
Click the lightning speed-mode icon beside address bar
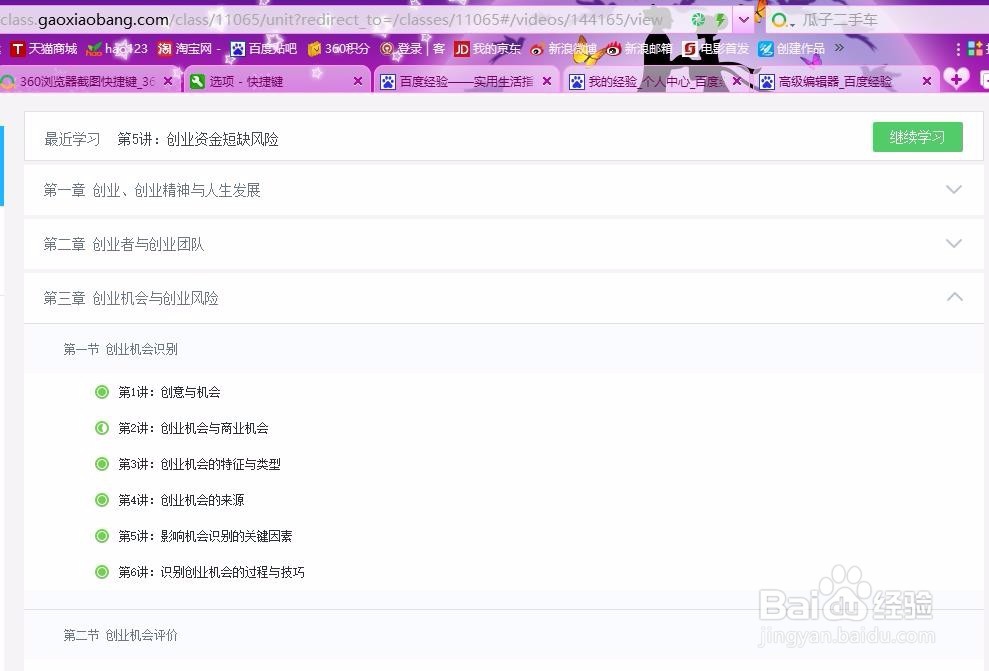click(x=721, y=19)
